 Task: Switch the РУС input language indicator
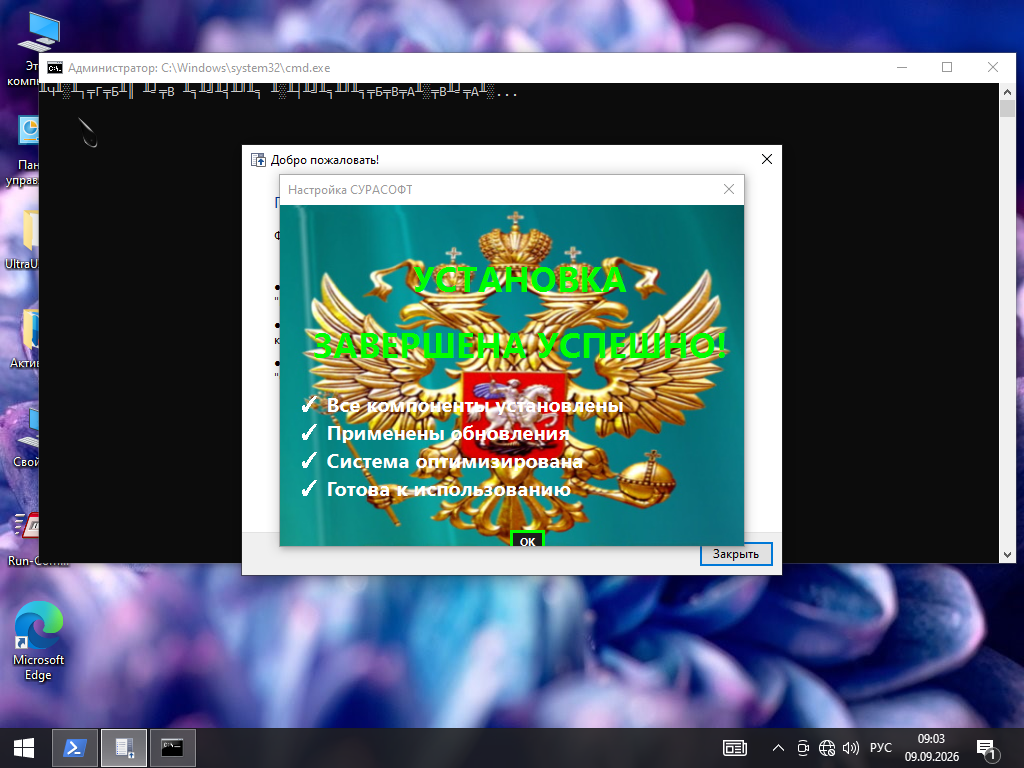point(880,748)
